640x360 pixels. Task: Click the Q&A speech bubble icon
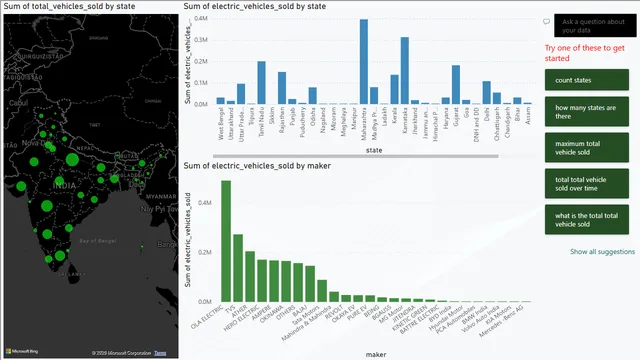pyautogui.click(x=547, y=22)
